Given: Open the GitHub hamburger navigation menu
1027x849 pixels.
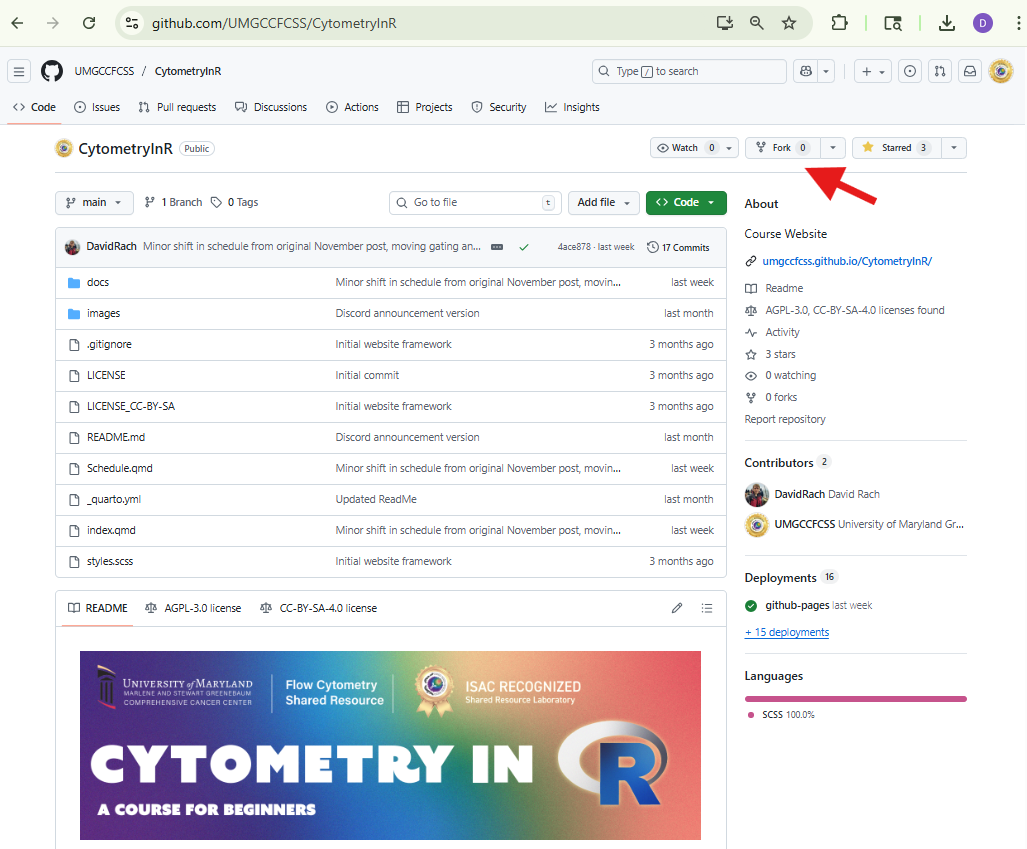Looking at the screenshot, I should (18, 71).
